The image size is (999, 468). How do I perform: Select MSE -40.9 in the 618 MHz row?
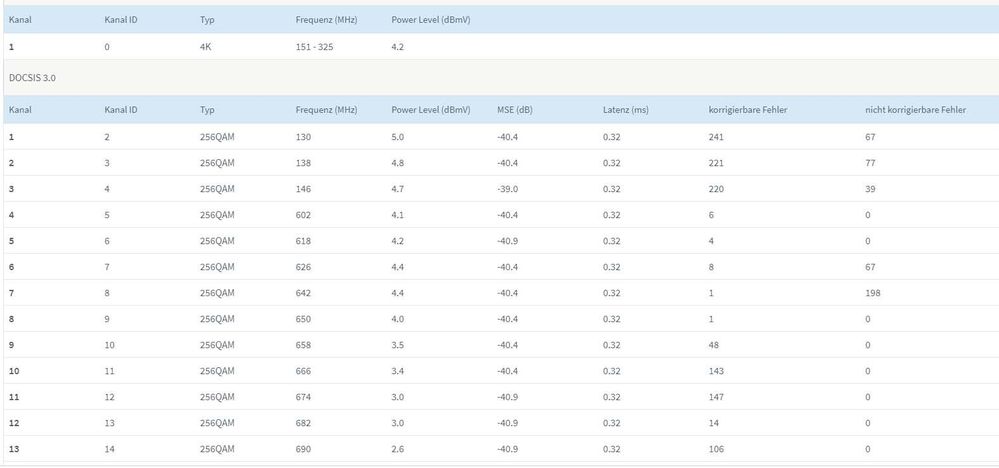[x=508, y=241]
